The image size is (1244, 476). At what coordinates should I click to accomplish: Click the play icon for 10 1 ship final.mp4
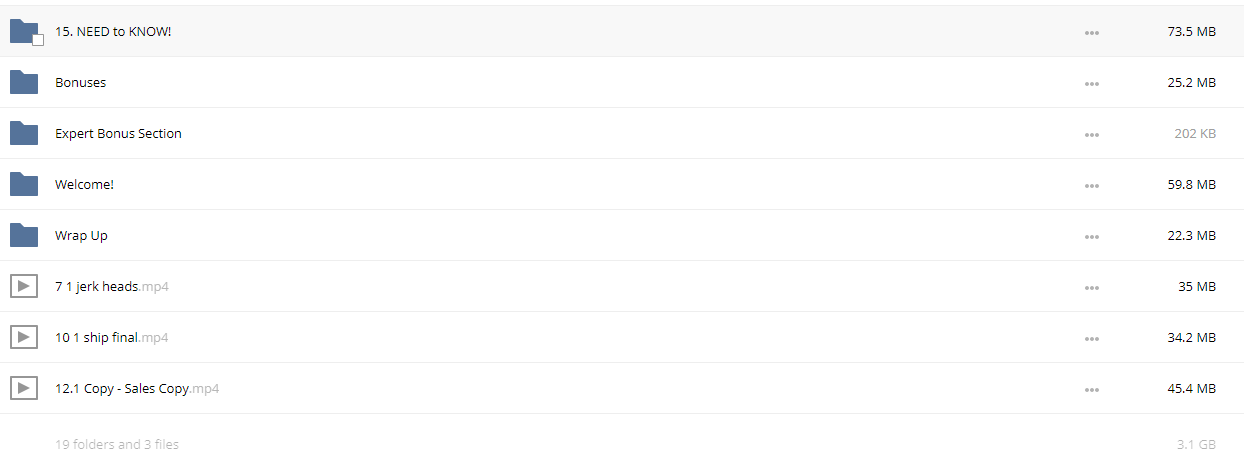tap(23, 337)
